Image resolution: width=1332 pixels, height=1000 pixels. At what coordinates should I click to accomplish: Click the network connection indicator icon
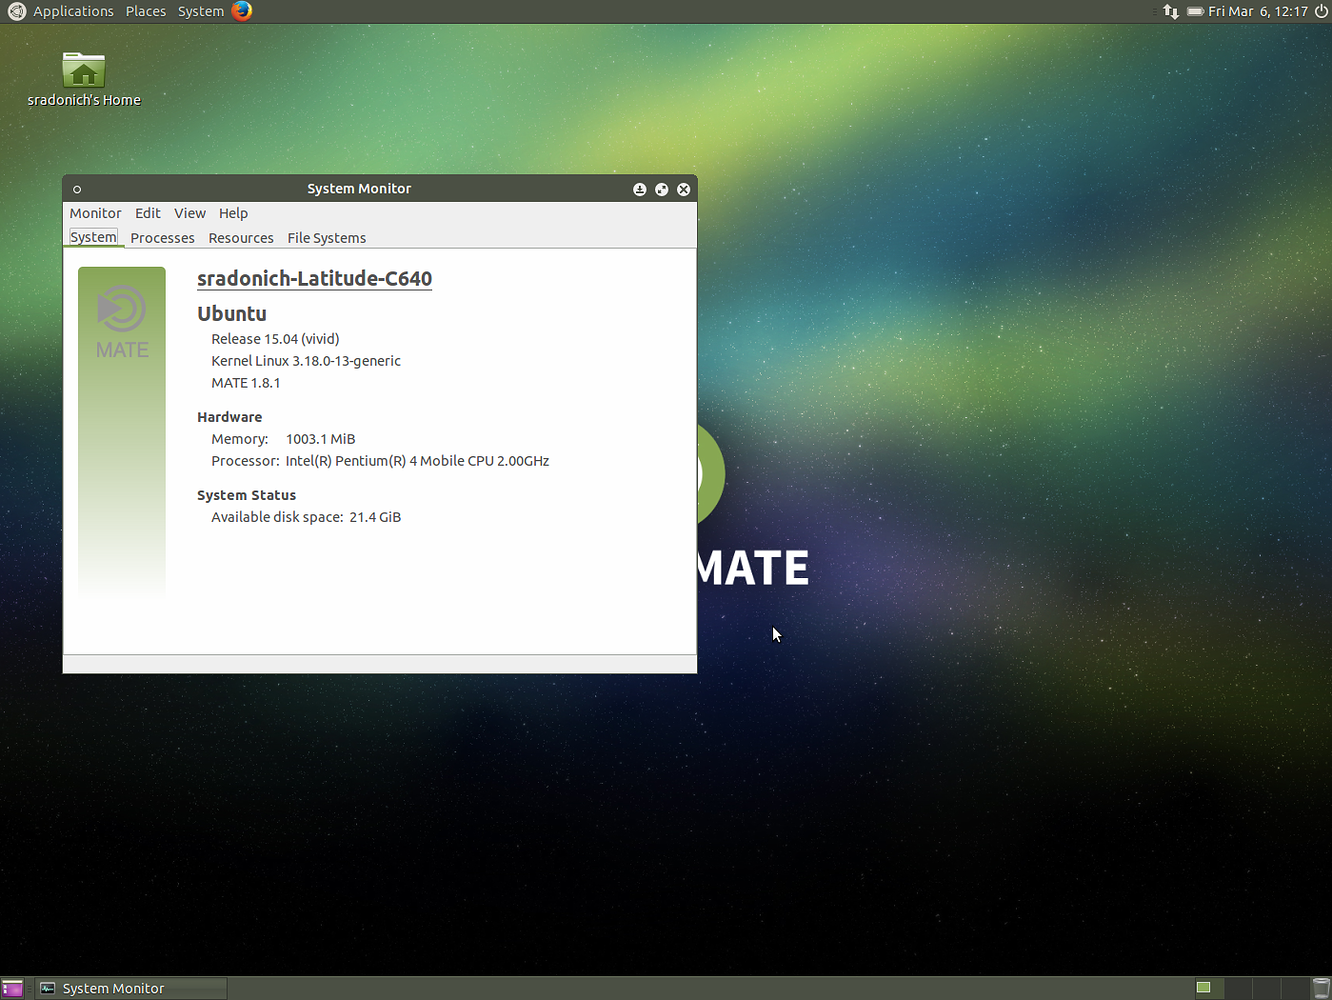1171,11
